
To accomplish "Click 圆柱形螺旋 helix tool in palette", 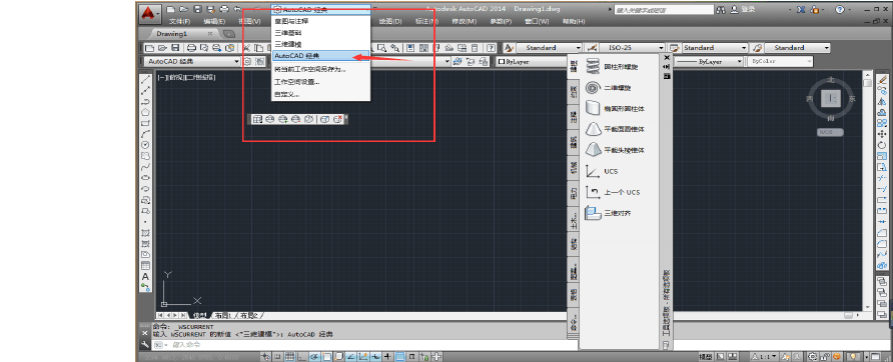I will [x=612, y=67].
